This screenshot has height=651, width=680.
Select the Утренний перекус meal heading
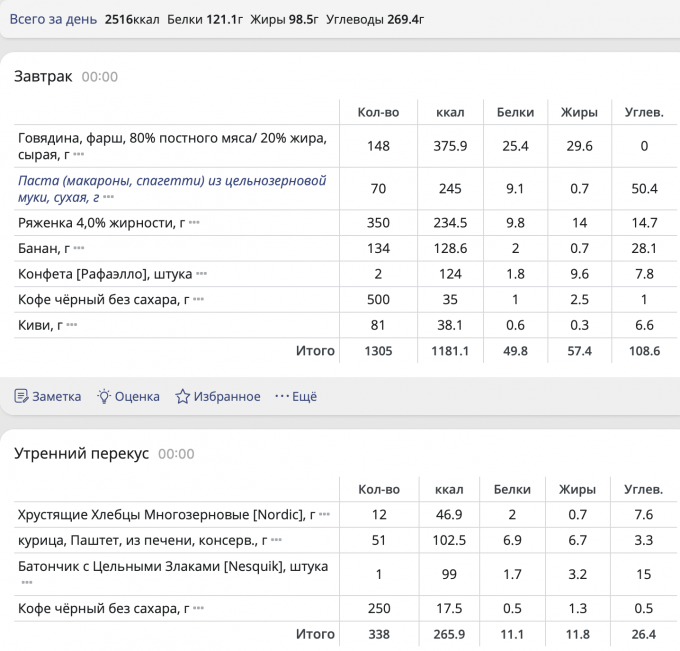[81, 454]
